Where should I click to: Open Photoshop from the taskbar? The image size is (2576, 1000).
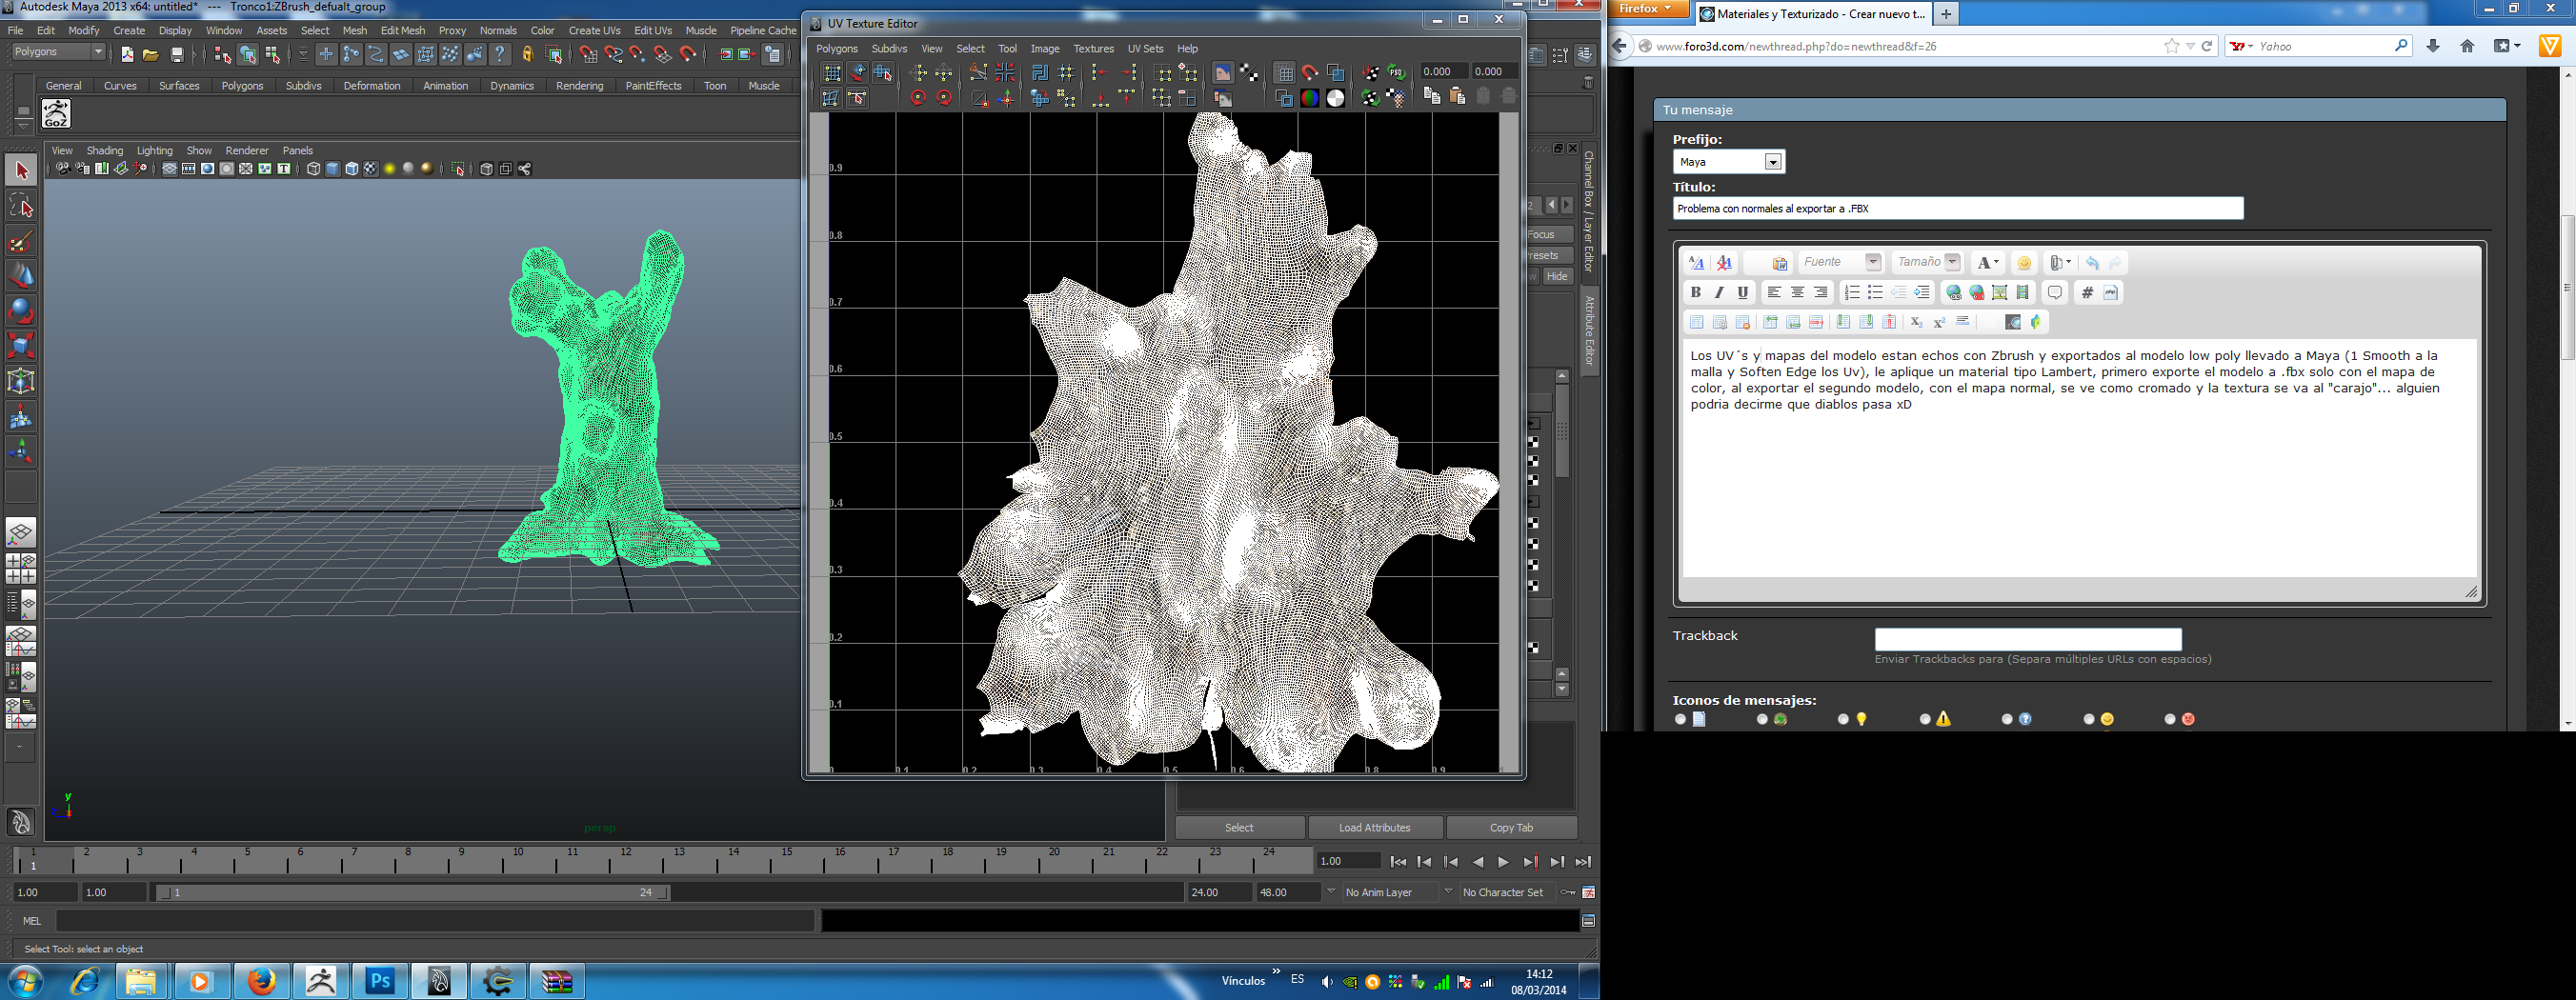tap(380, 981)
